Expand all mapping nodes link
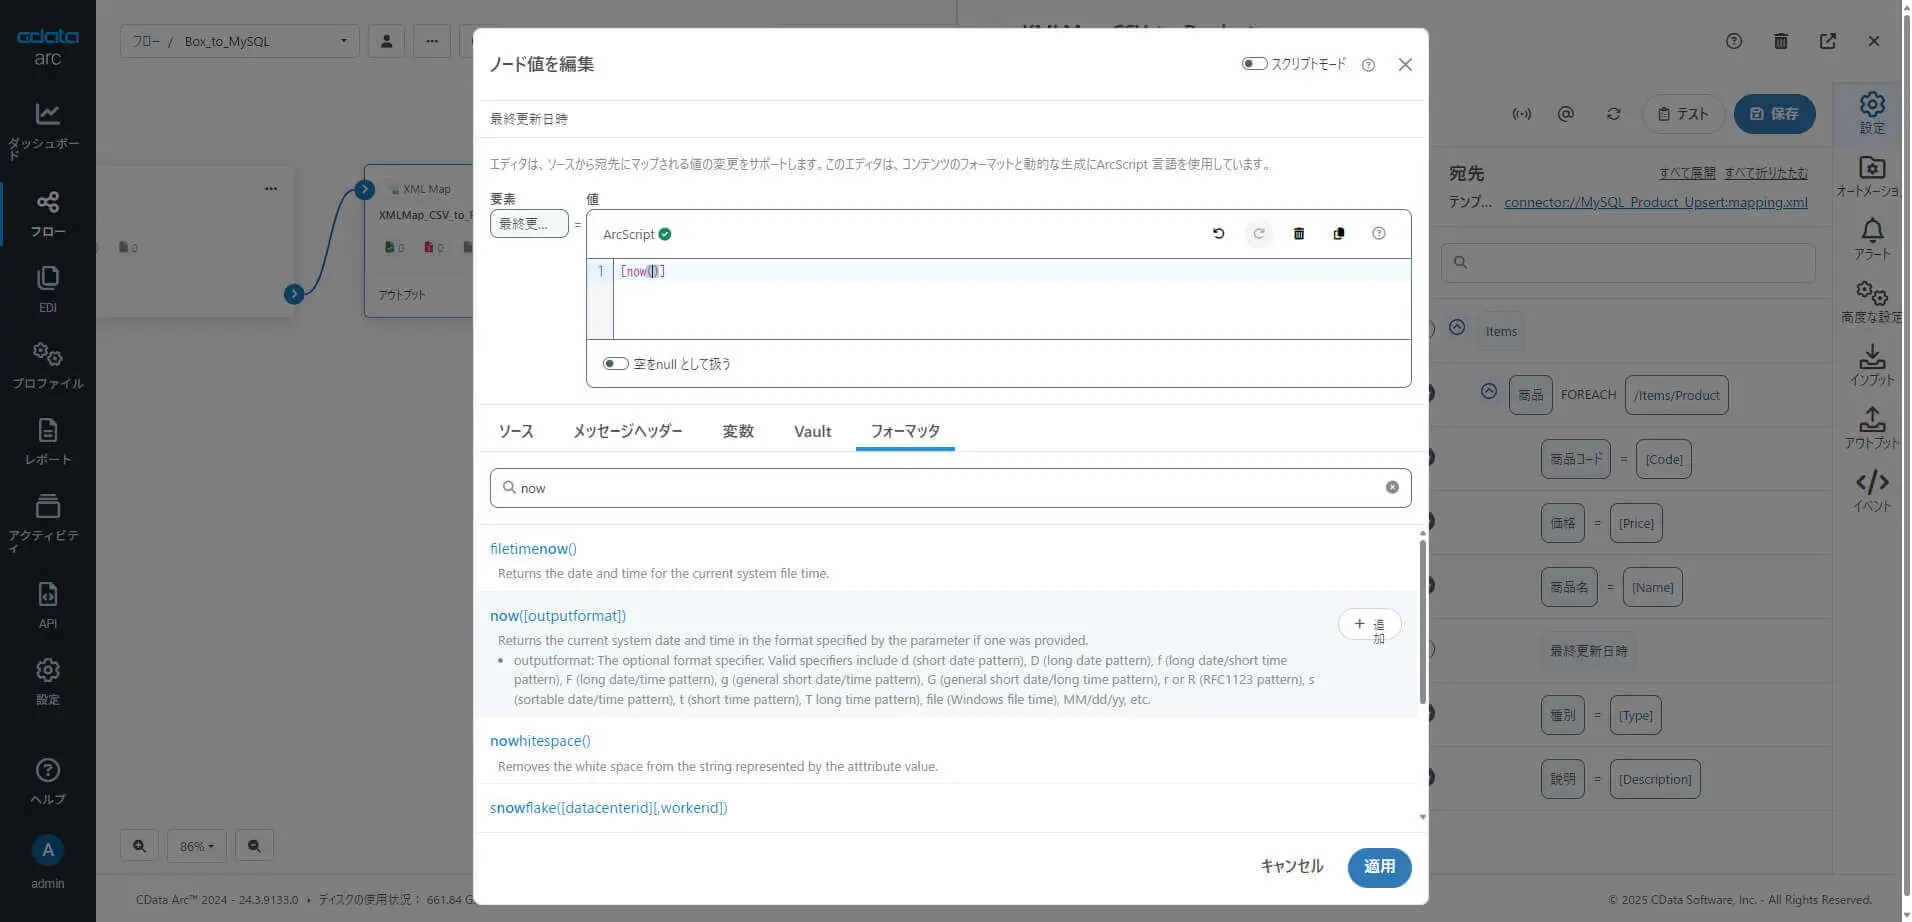Screen dimensions: 1912x922 pos(1687,173)
